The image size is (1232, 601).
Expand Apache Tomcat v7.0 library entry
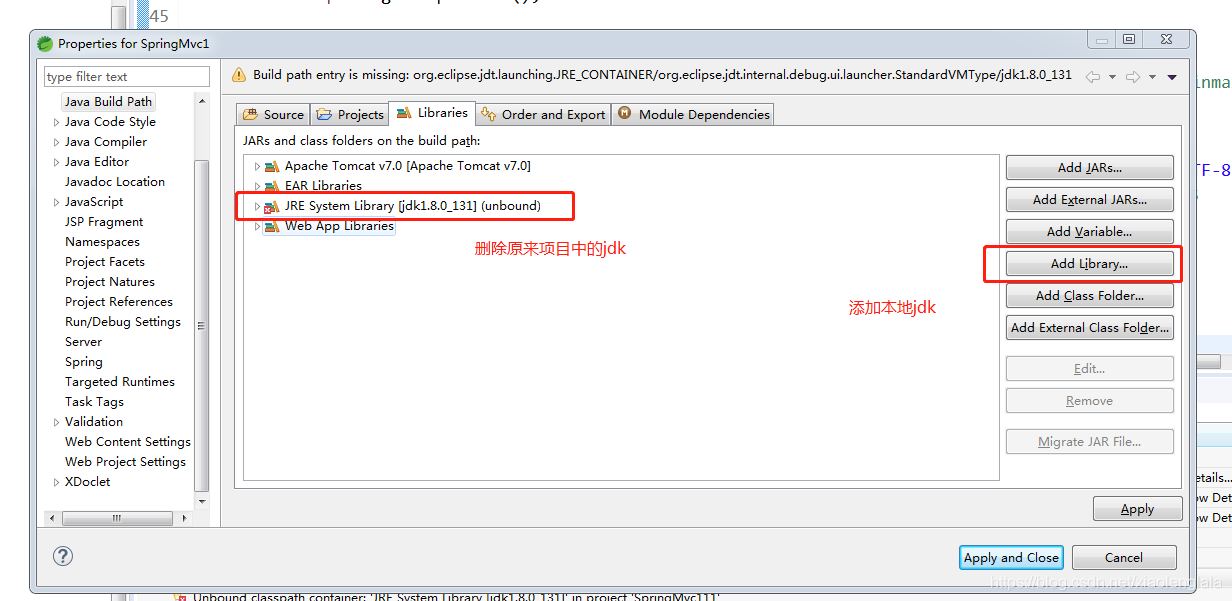point(257,166)
